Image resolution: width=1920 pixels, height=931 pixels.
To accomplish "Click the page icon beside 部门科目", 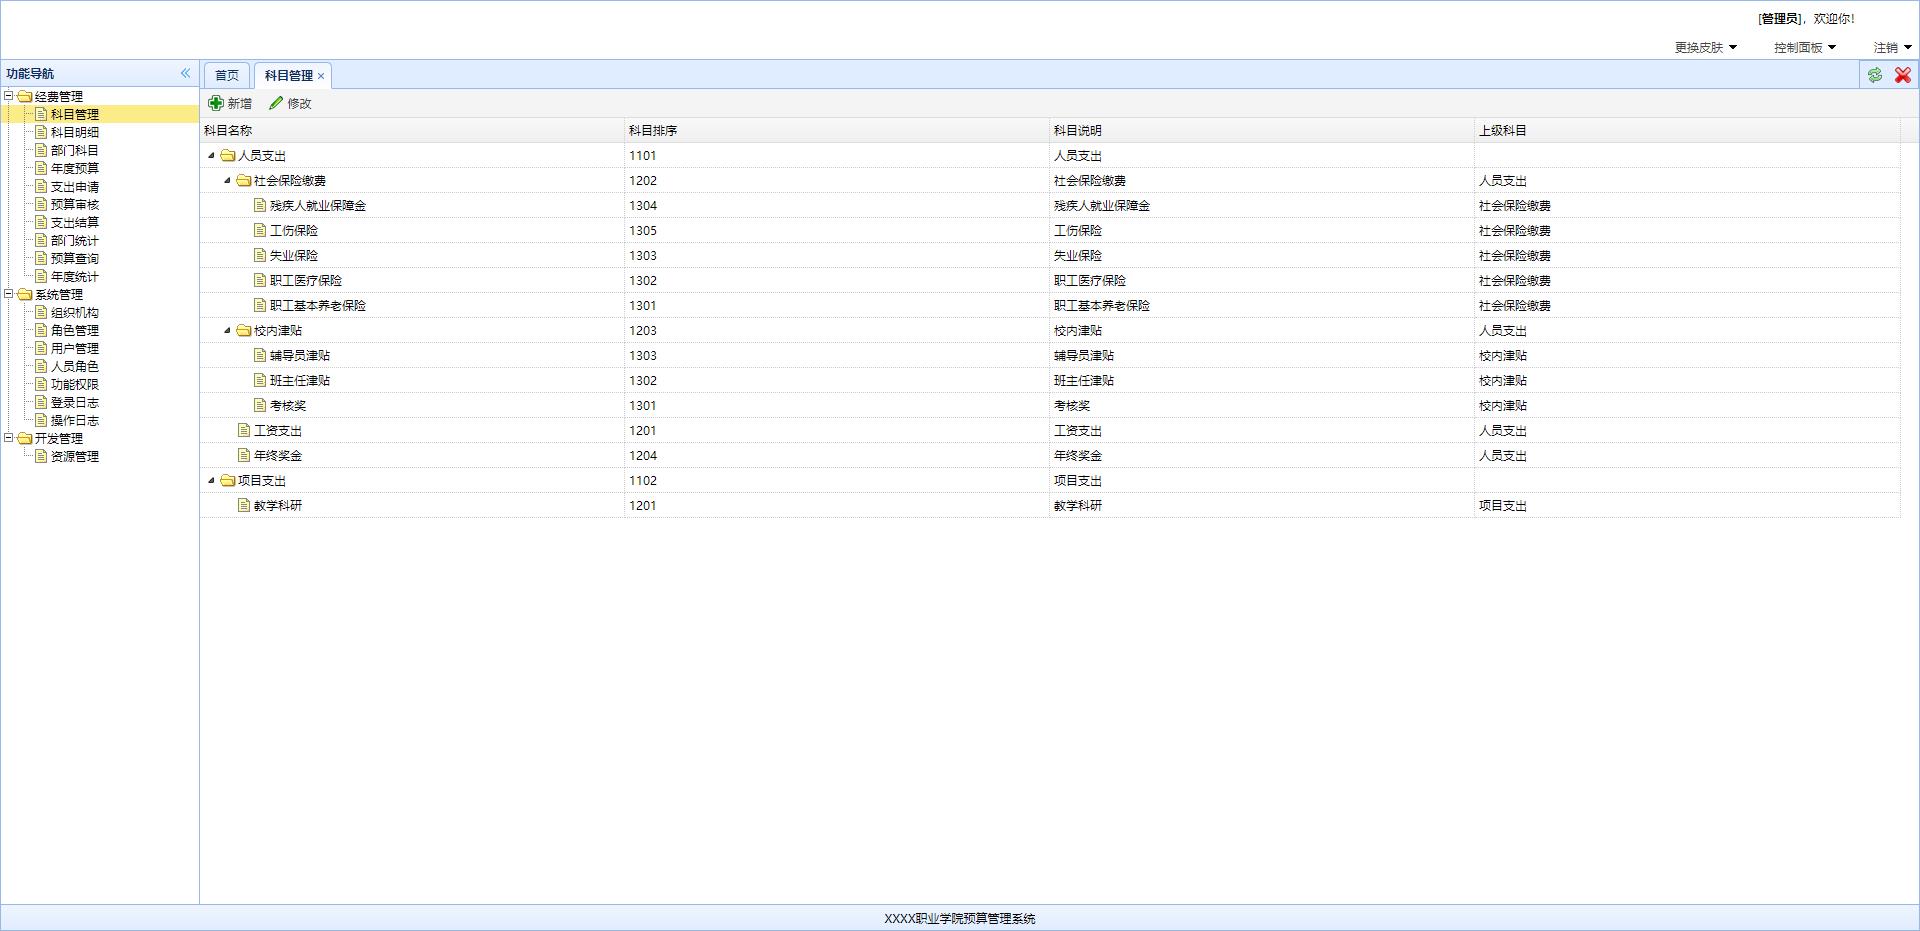I will pyautogui.click(x=41, y=150).
